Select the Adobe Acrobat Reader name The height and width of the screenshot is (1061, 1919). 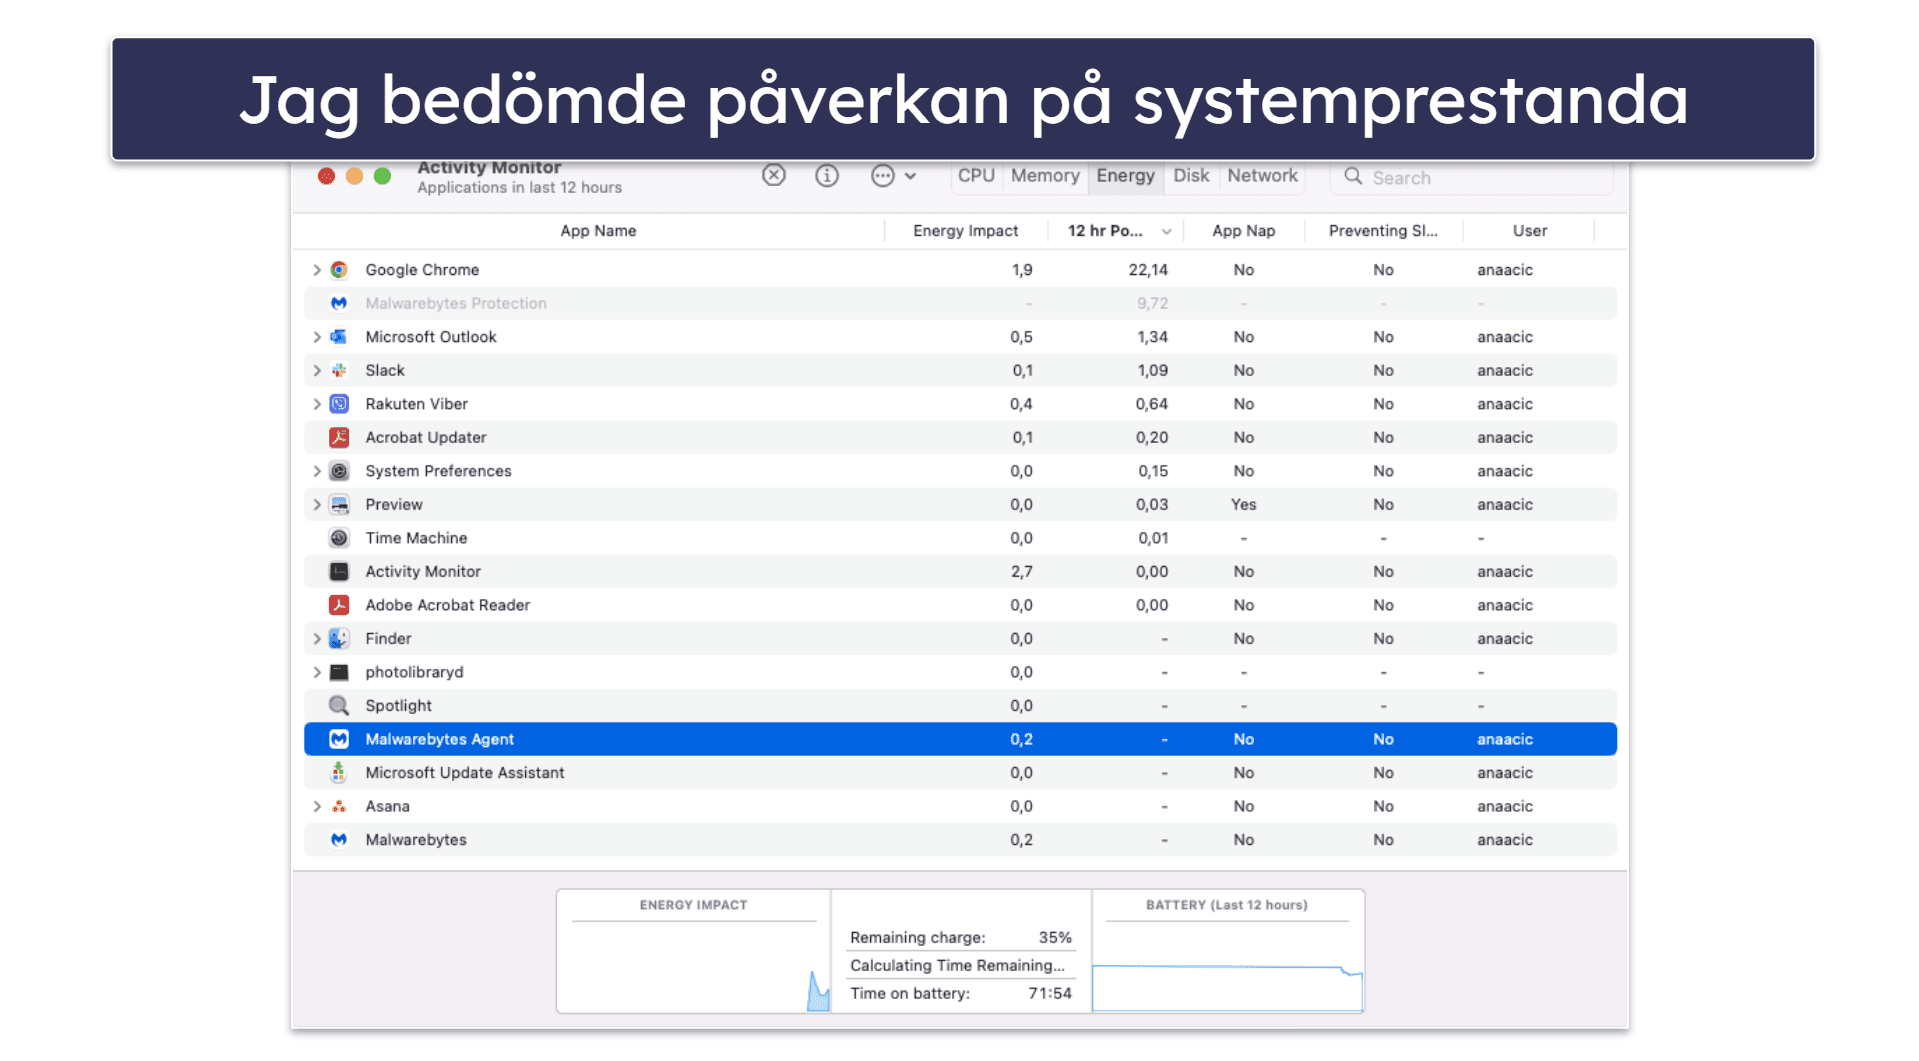[x=447, y=605]
